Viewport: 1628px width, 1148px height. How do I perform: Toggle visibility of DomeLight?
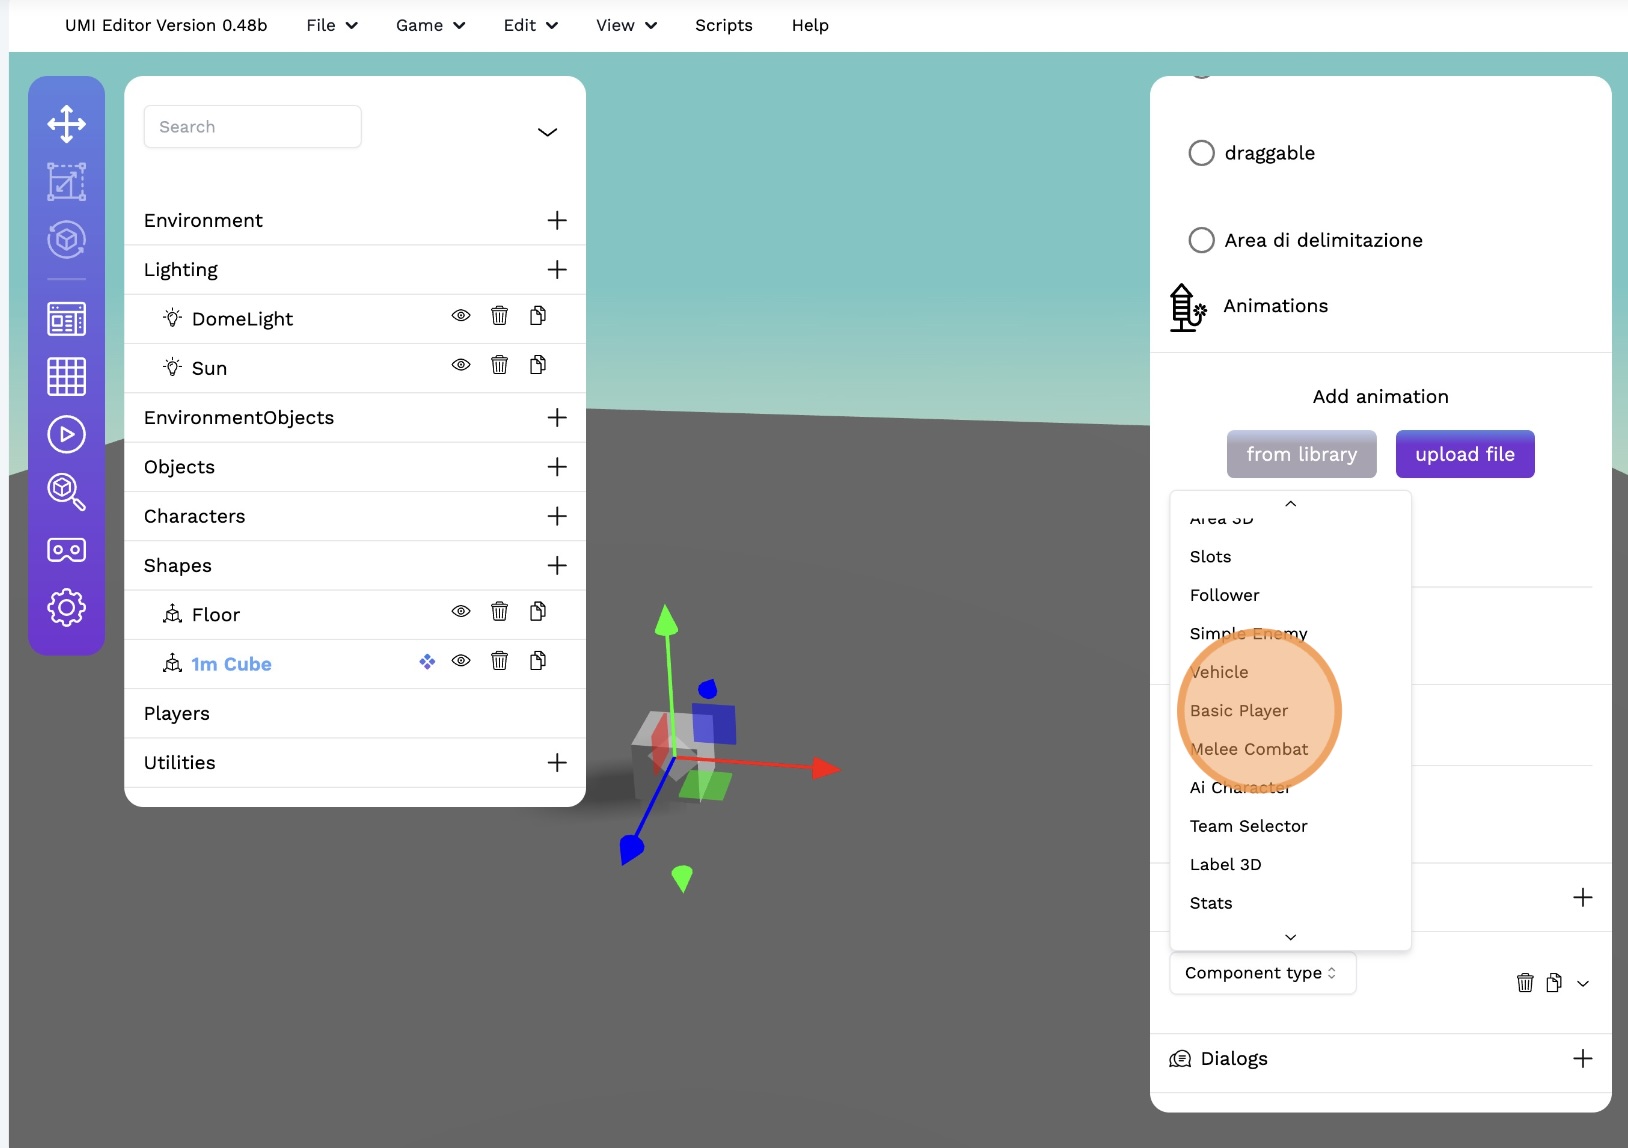(x=461, y=316)
